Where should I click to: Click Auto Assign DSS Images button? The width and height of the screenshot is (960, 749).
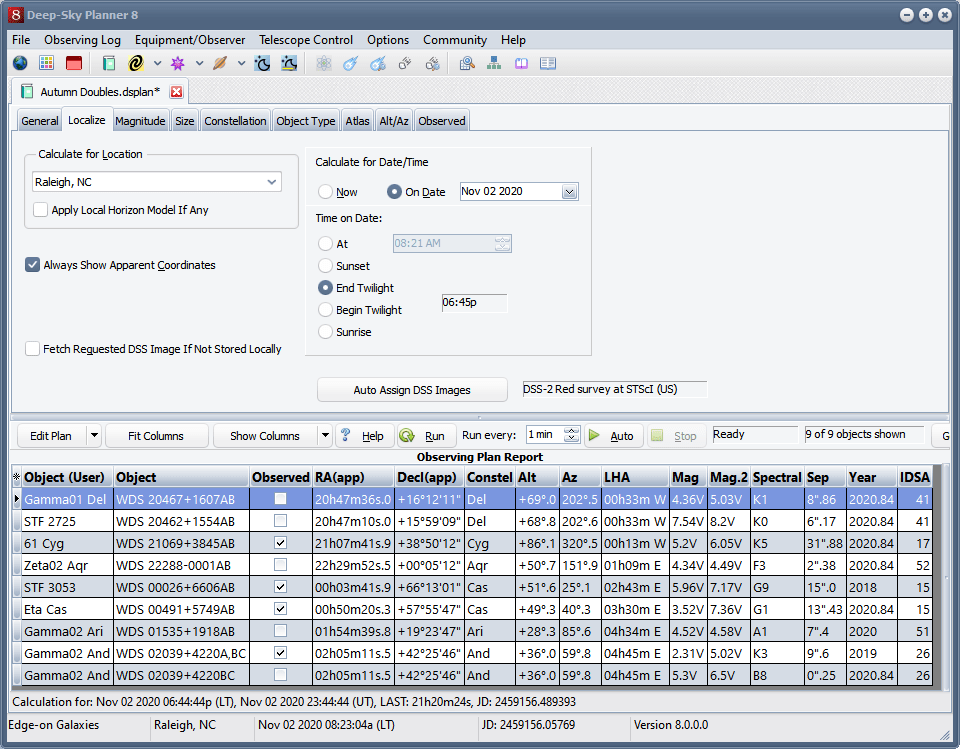click(412, 390)
